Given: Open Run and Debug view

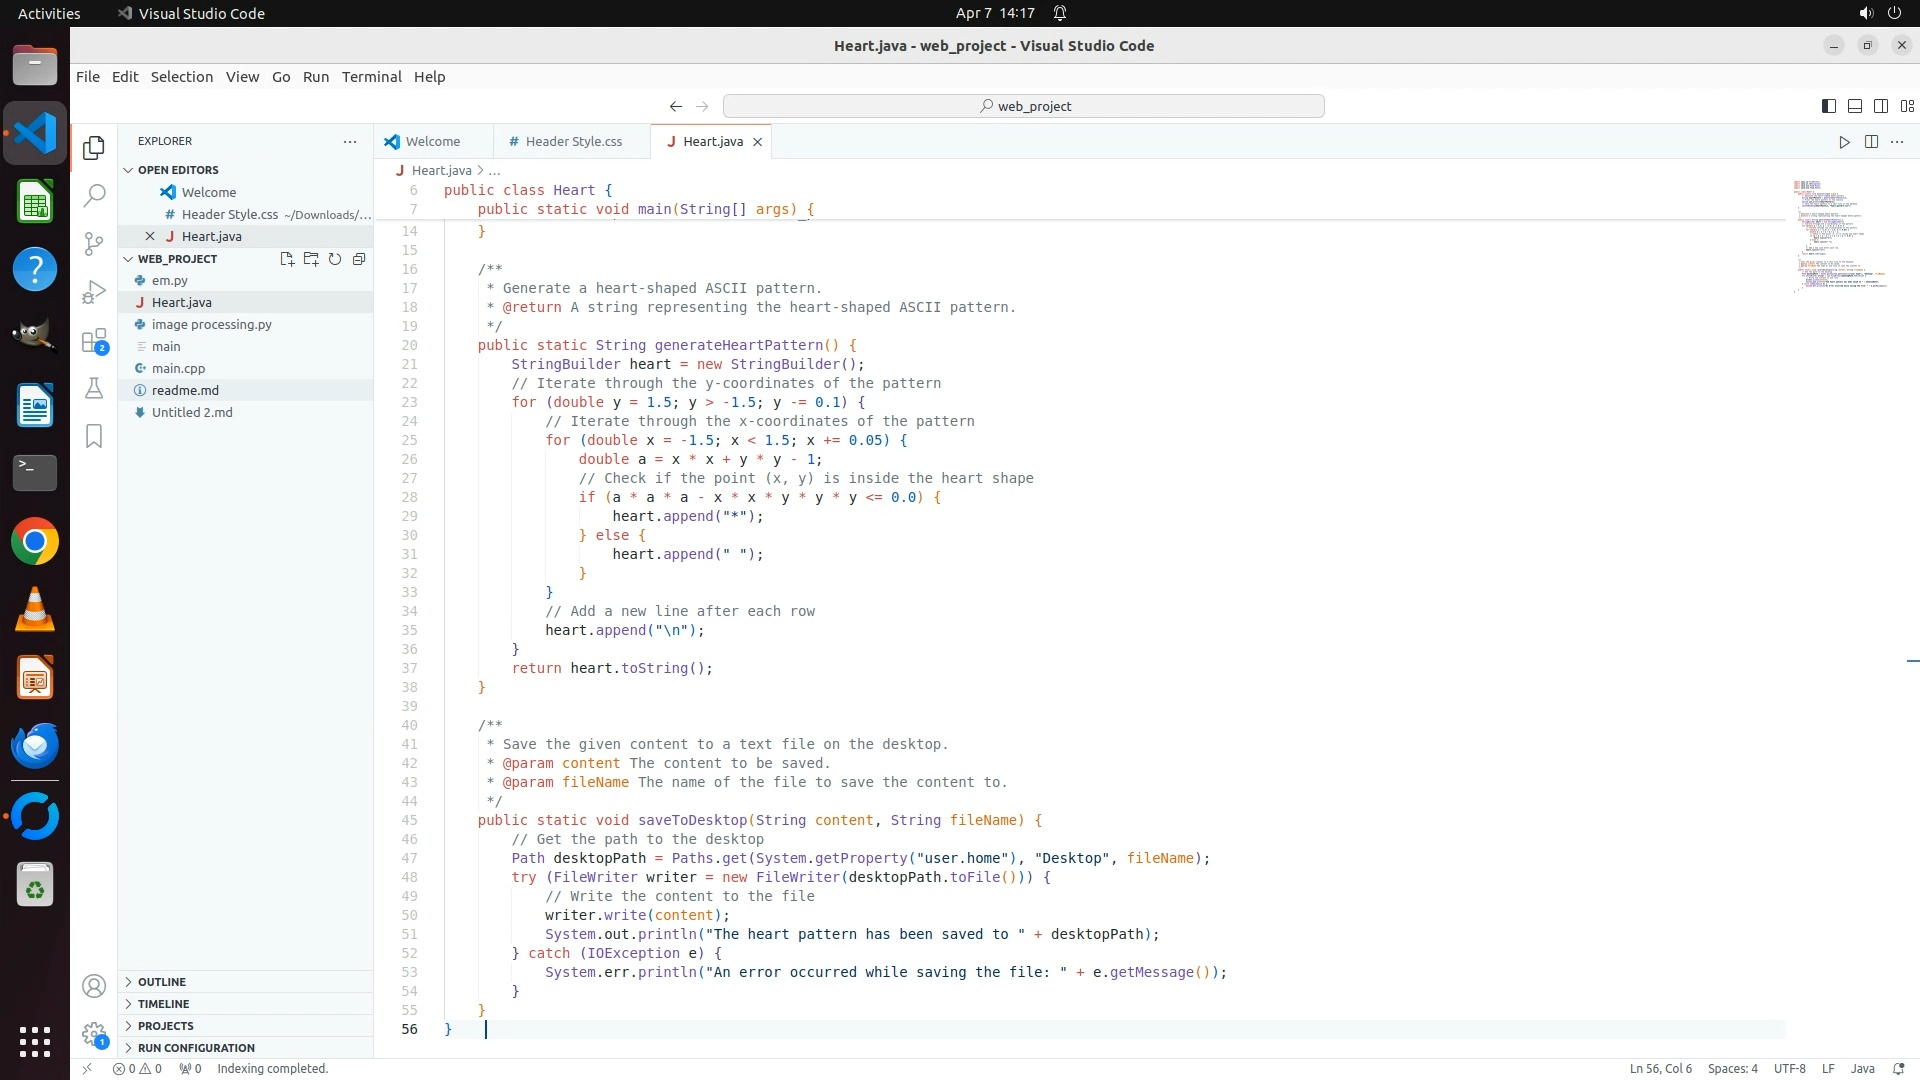Looking at the screenshot, I should tap(94, 292).
